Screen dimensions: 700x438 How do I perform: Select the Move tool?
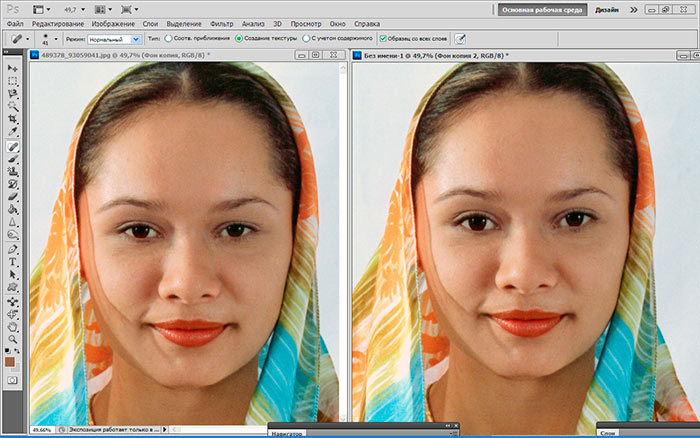pyautogui.click(x=12, y=68)
